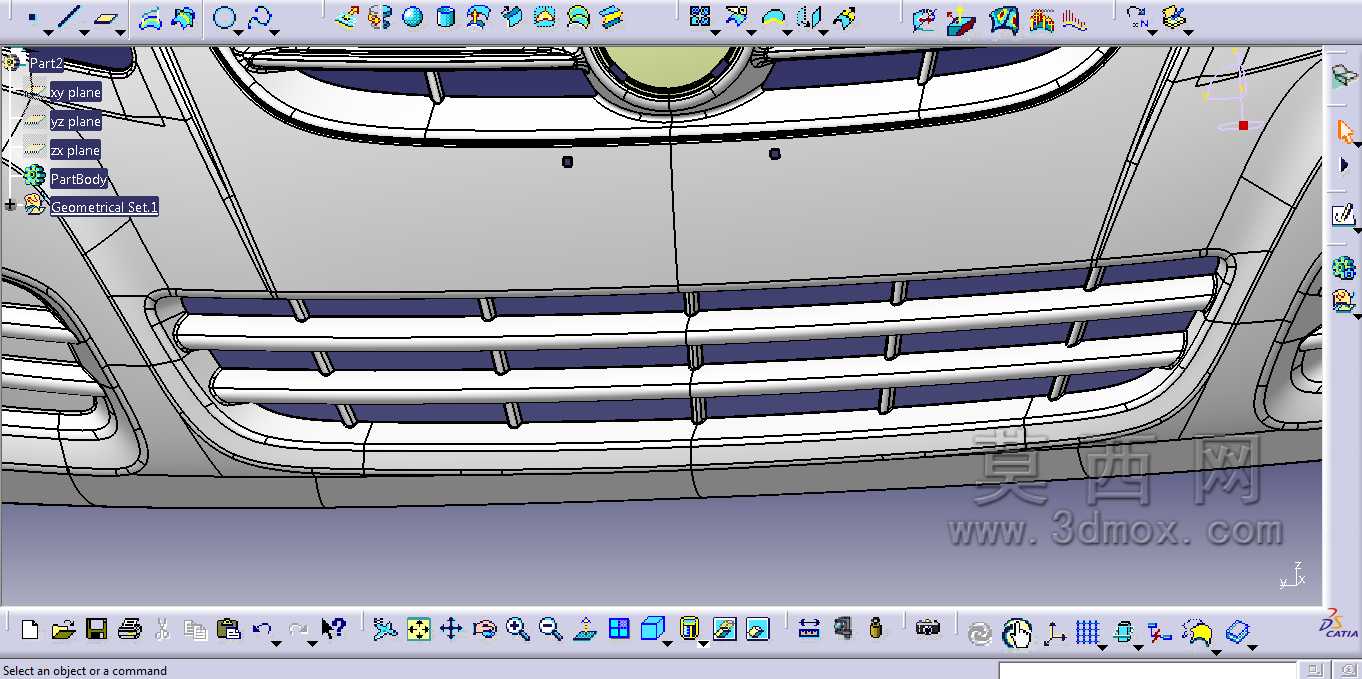Screen dimensions: 1362x679
Task: Click the draft analysis icon
Action: pyautogui.click(x=961, y=18)
